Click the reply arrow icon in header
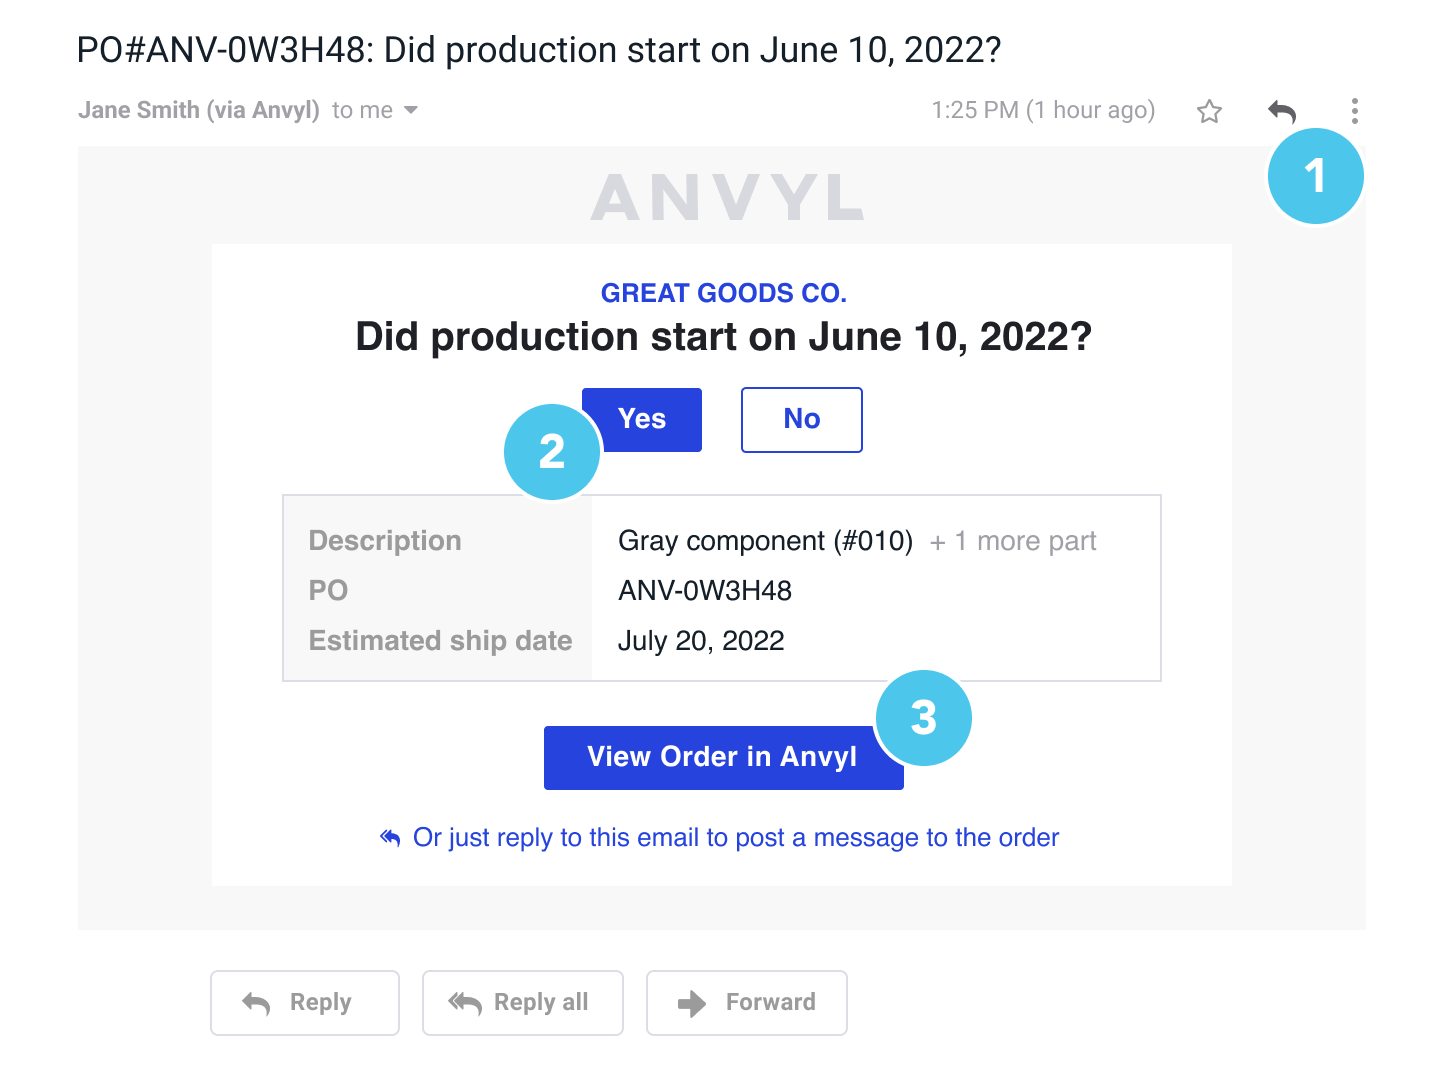The image size is (1440, 1072). 1282,111
